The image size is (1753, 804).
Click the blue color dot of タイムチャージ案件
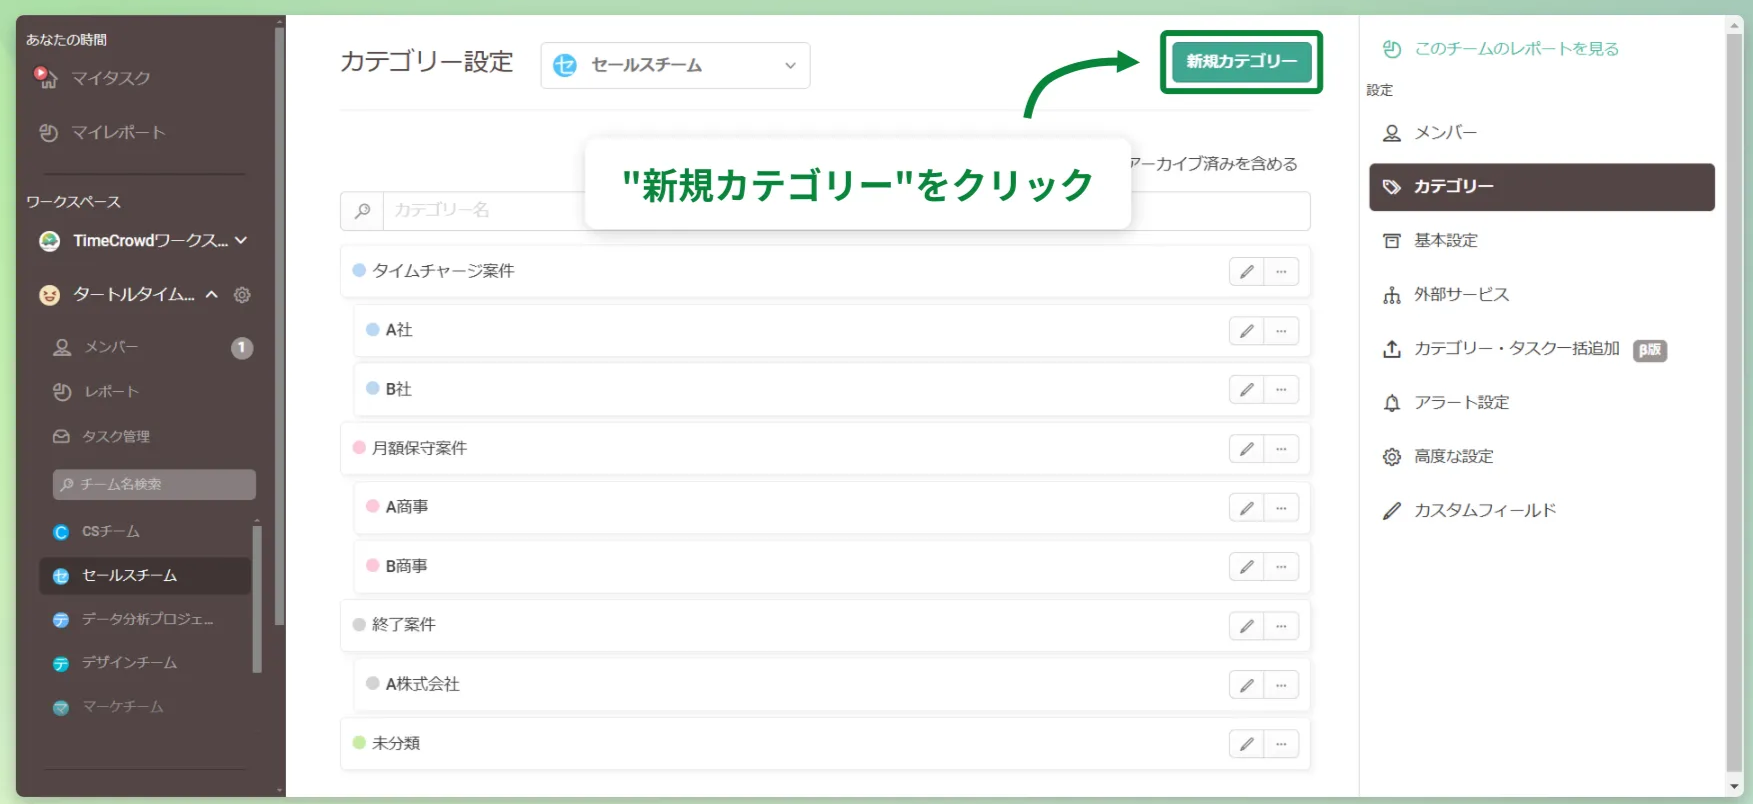click(359, 271)
